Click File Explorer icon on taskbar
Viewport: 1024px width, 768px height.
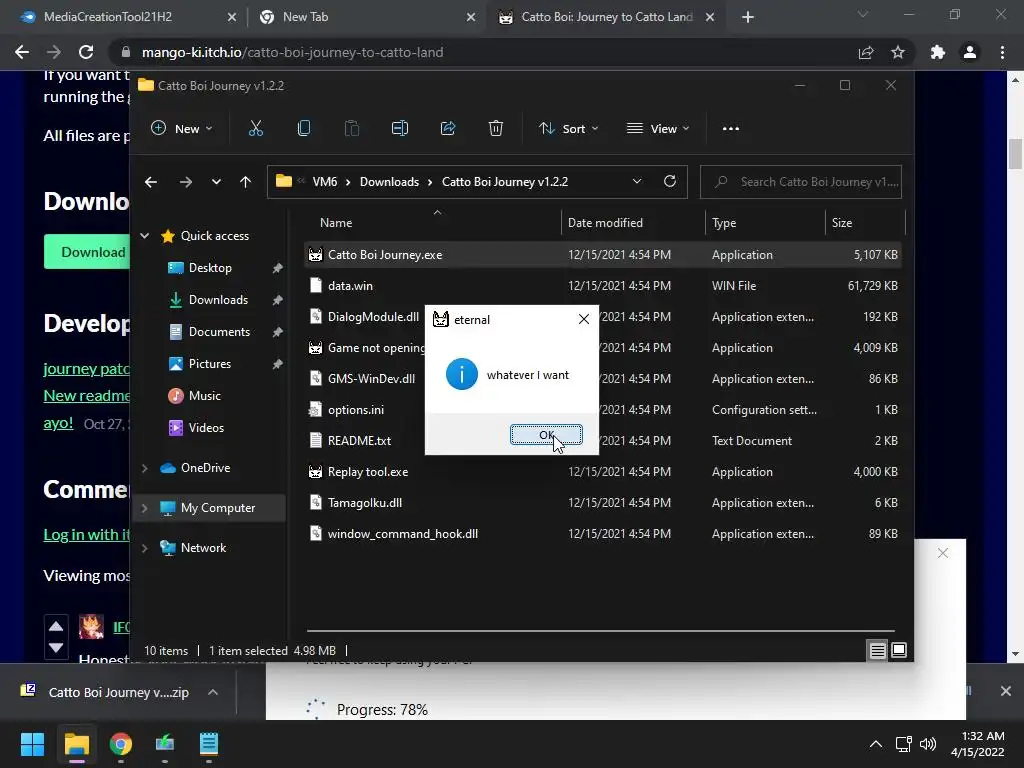click(76, 744)
